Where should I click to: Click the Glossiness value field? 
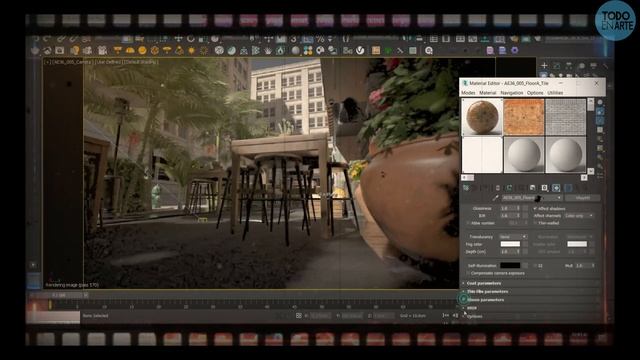[x=508, y=209]
